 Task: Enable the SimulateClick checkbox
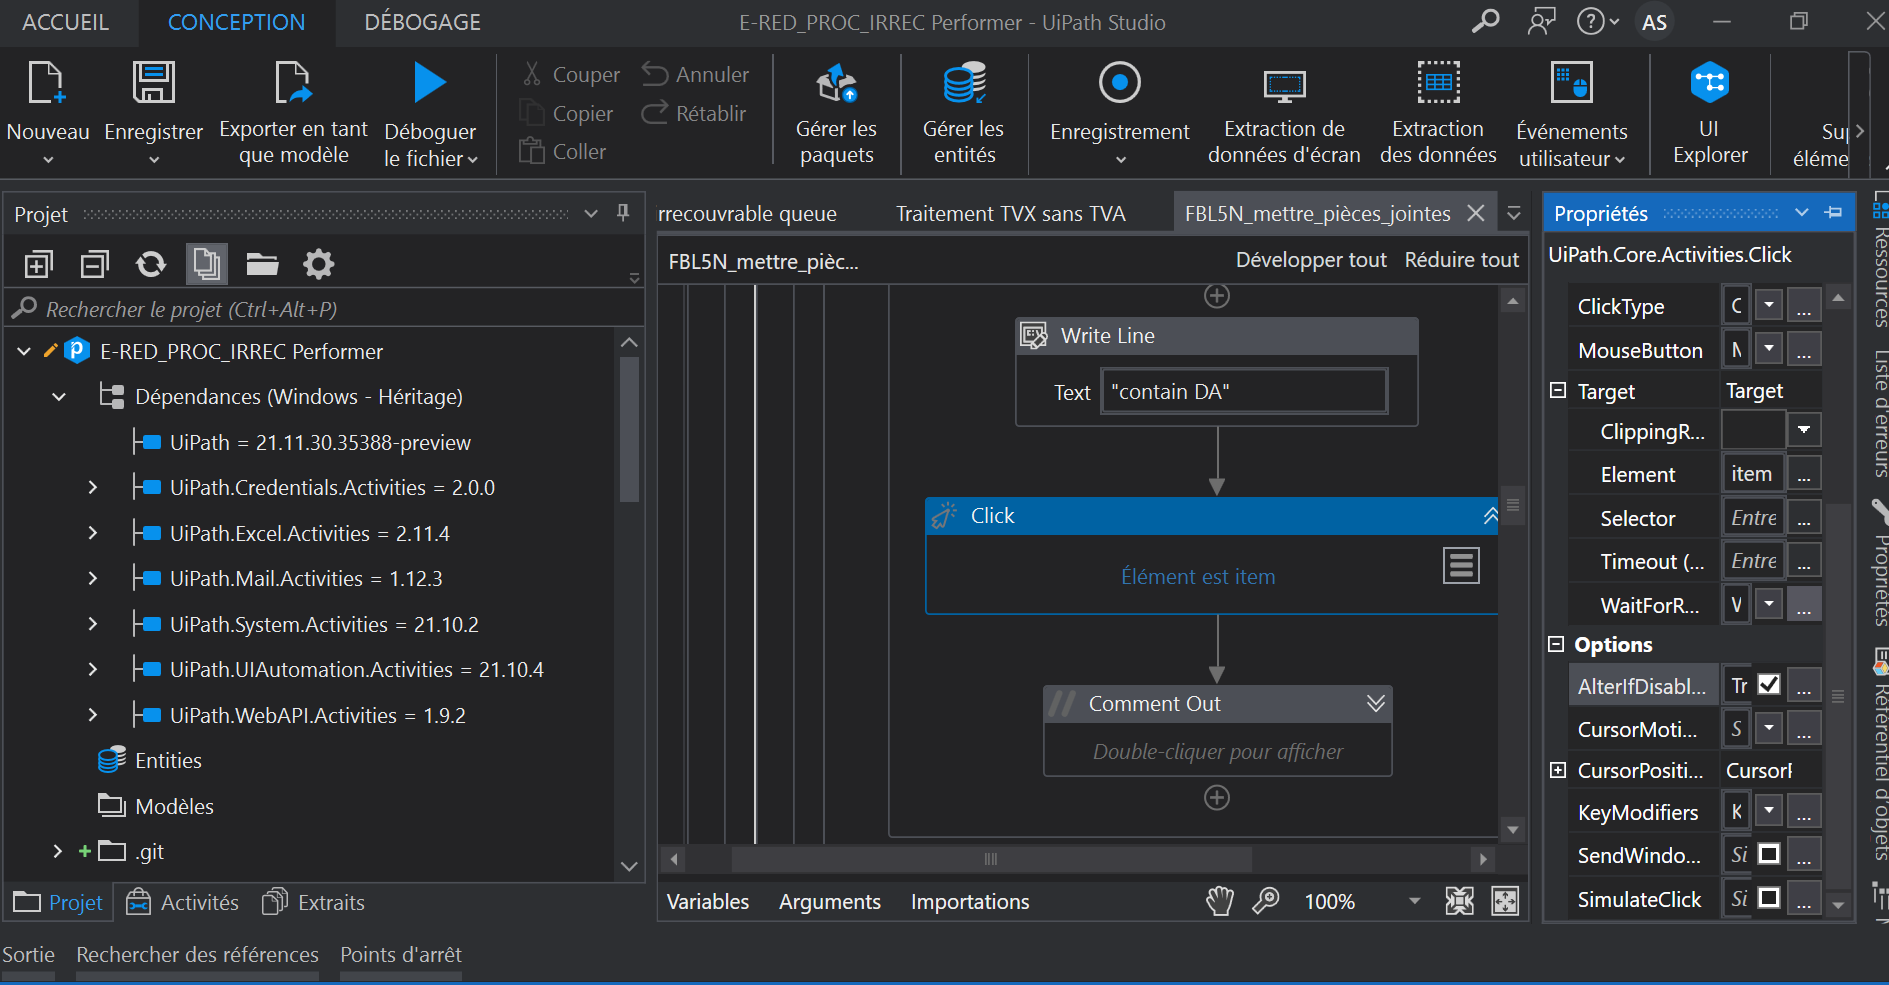[1769, 898]
